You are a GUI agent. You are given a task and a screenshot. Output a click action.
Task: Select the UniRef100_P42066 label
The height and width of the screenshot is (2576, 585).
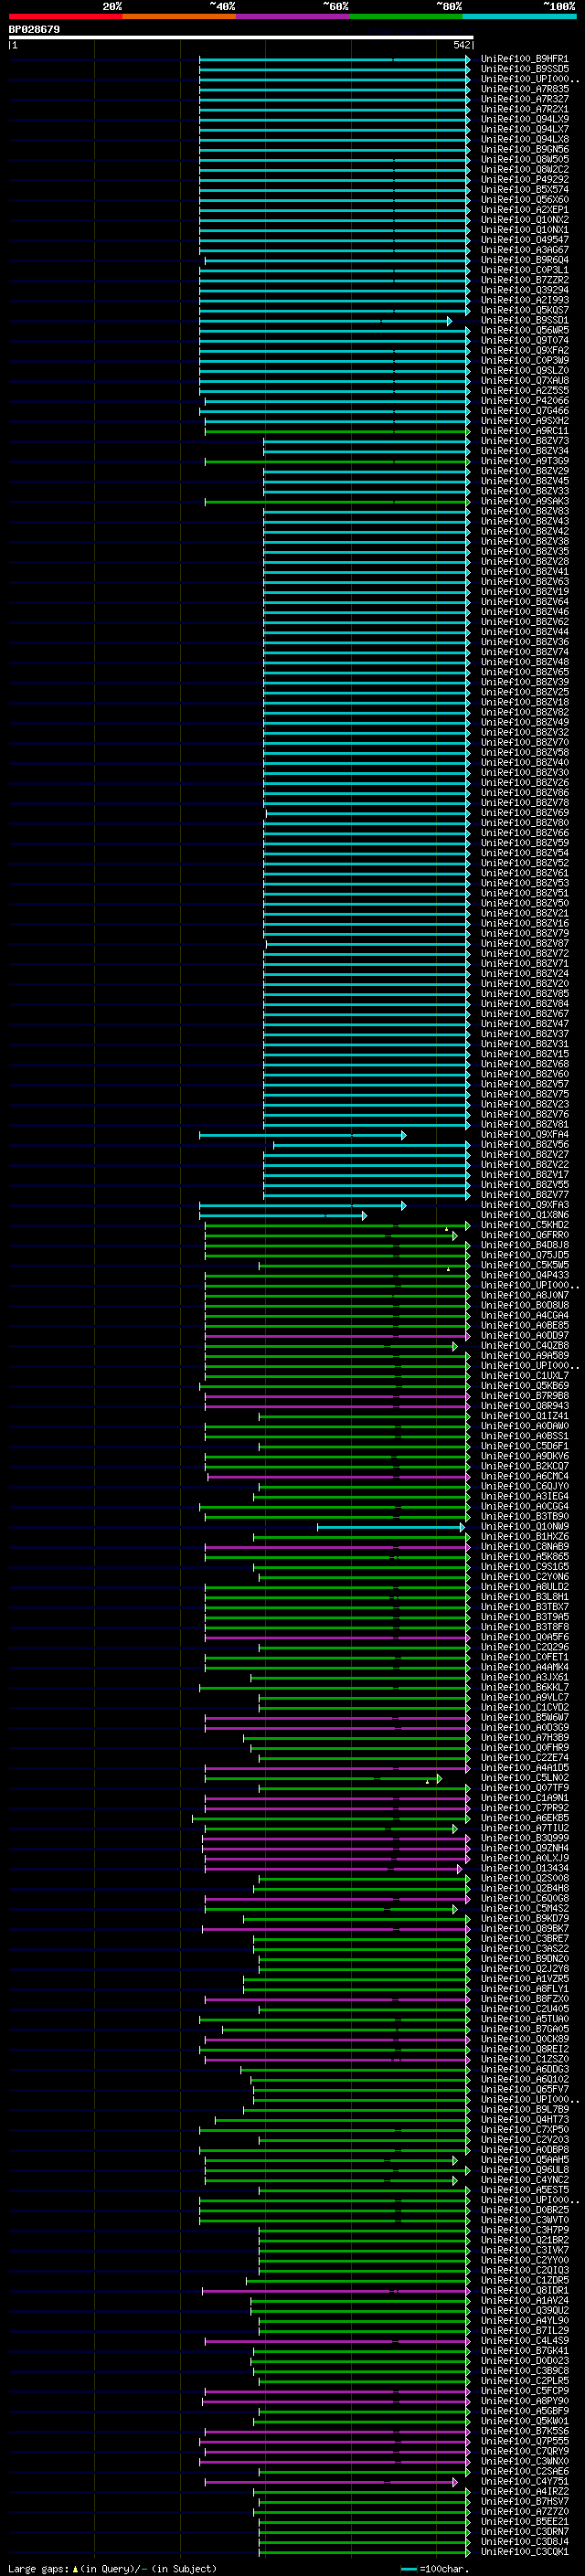[x=524, y=400]
